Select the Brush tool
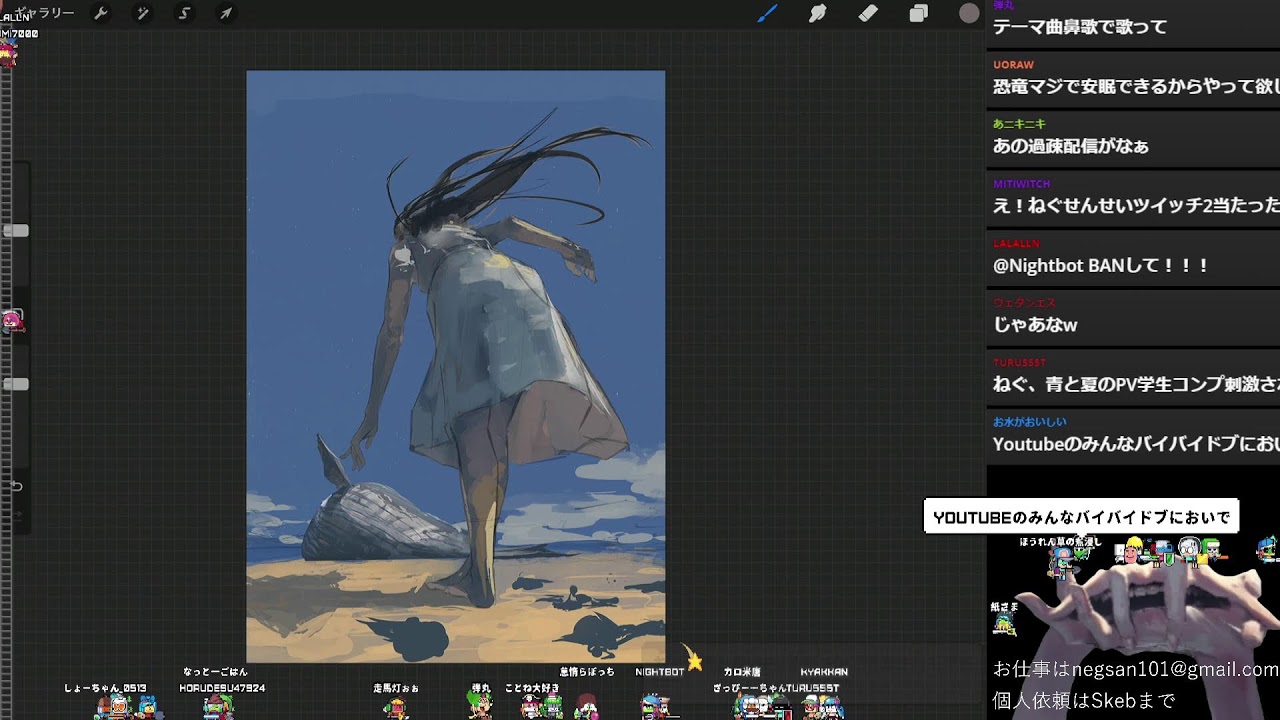 [767, 13]
